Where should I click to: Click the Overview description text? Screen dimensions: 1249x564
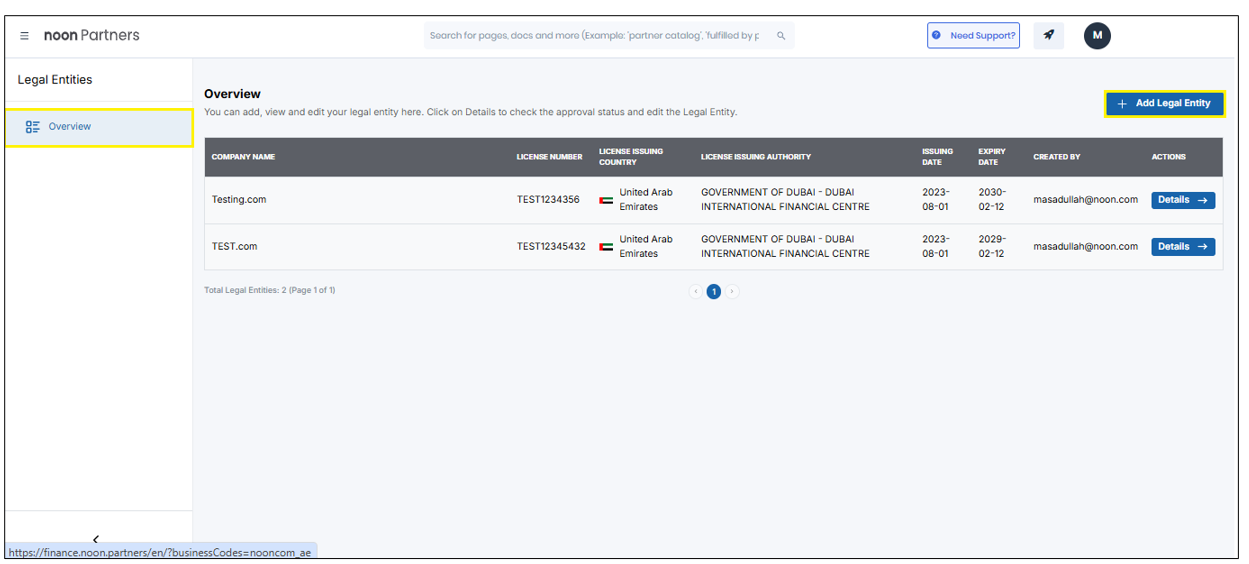470,112
